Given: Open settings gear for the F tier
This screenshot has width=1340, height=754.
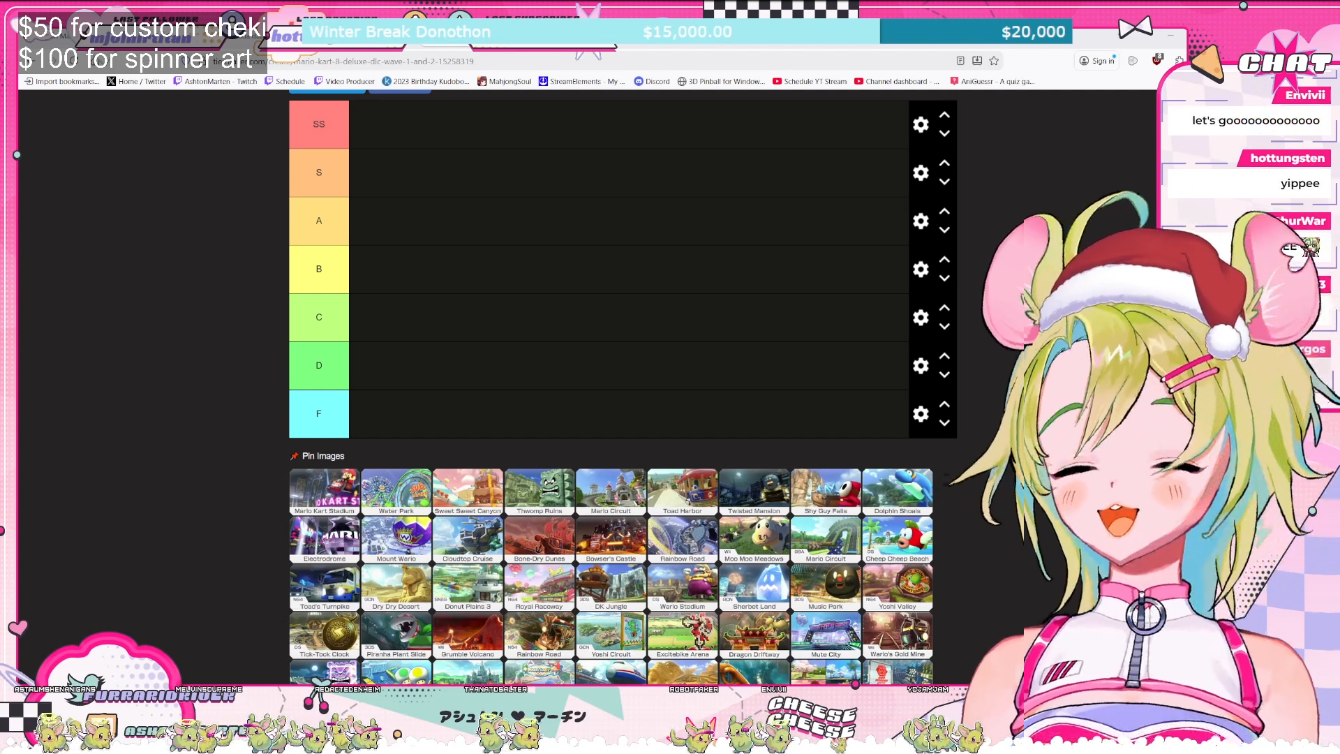Looking at the screenshot, I should click(921, 414).
